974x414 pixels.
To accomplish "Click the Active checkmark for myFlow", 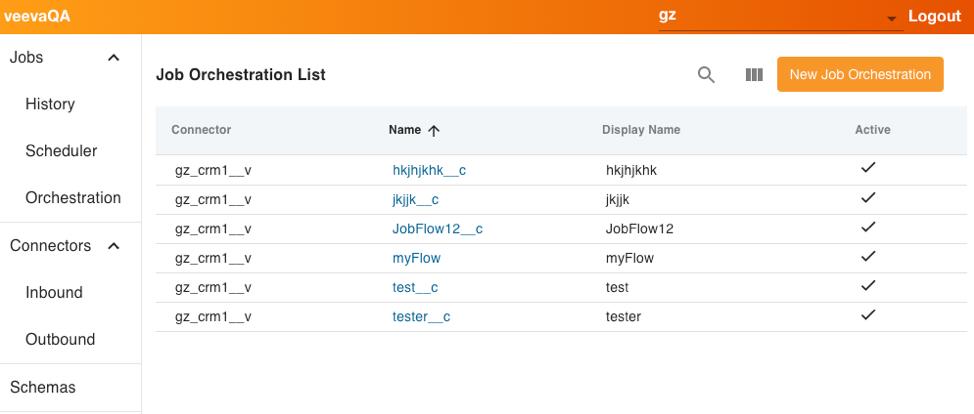I will pos(868,256).
